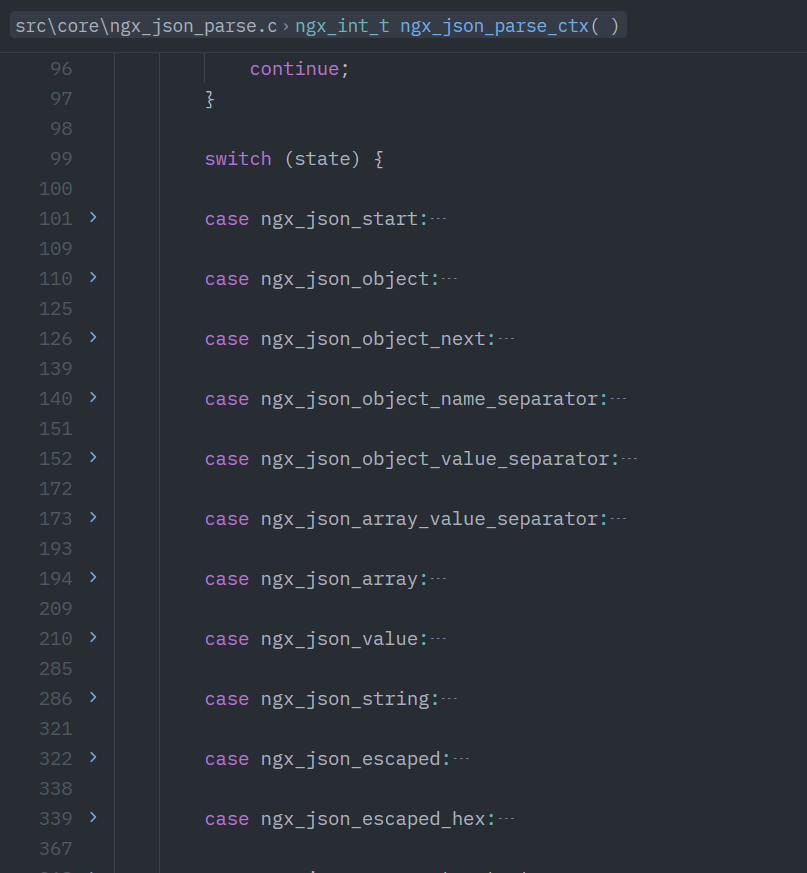Click the state variable in switch statement
Image resolution: width=807 pixels, height=873 pixels.
point(322,159)
